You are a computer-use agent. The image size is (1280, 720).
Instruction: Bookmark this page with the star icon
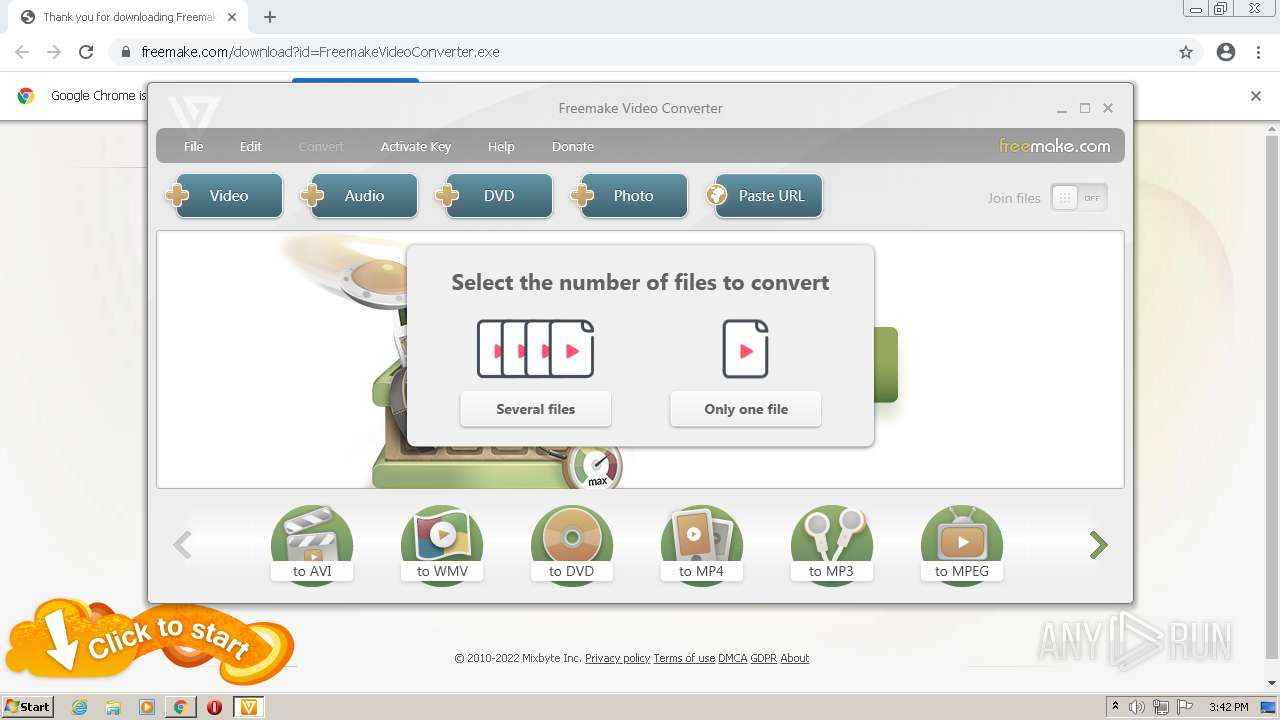[1186, 52]
